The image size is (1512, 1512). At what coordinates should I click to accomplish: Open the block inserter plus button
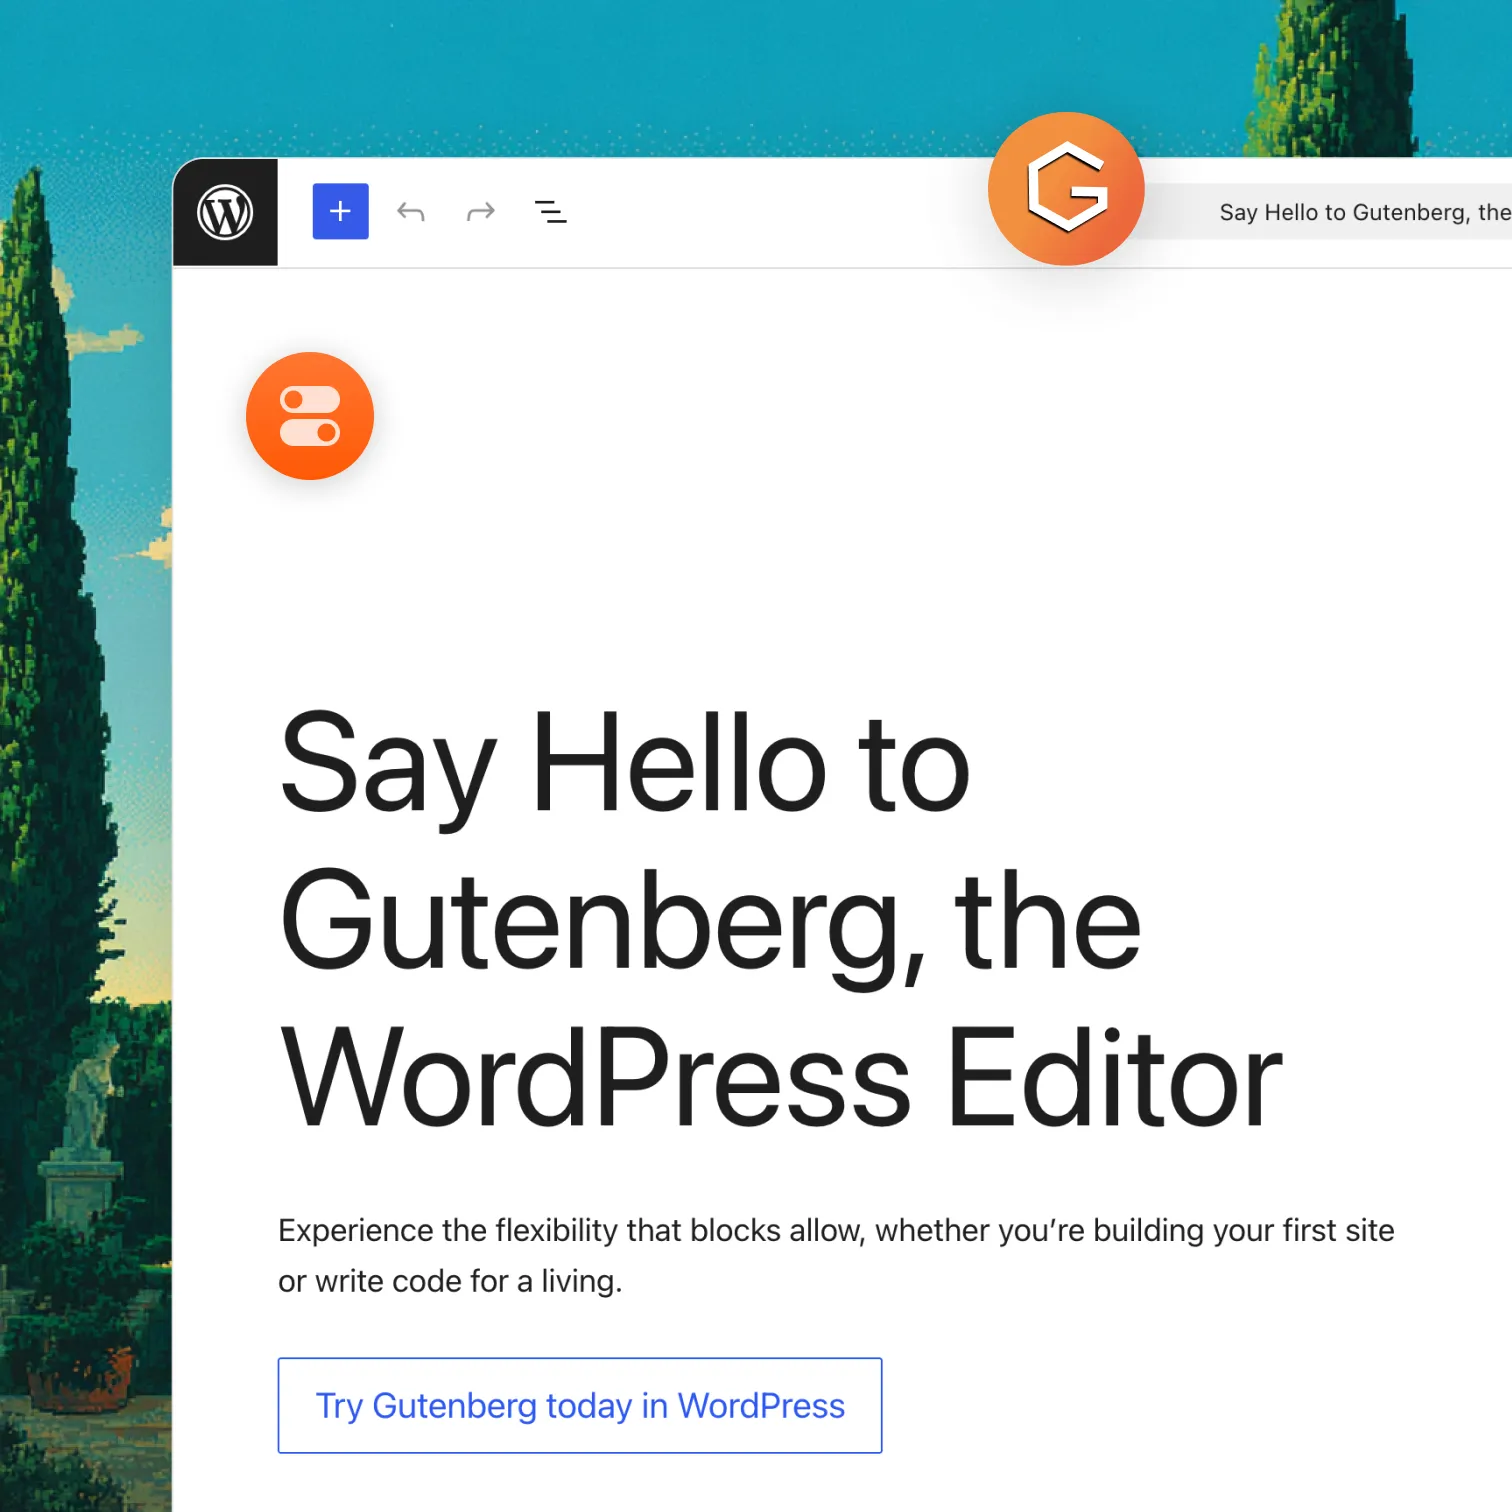tap(340, 211)
